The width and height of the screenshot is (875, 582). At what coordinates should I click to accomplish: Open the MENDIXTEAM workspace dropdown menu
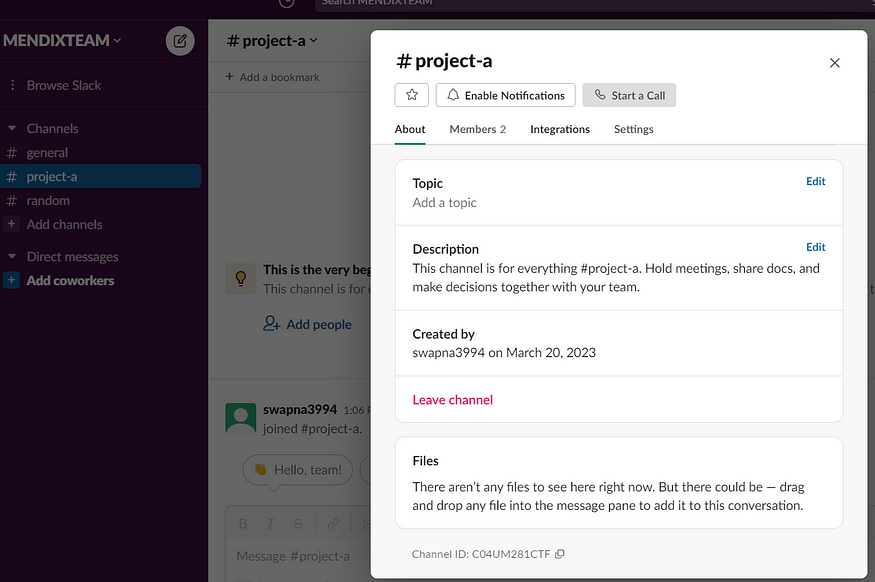(62, 41)
